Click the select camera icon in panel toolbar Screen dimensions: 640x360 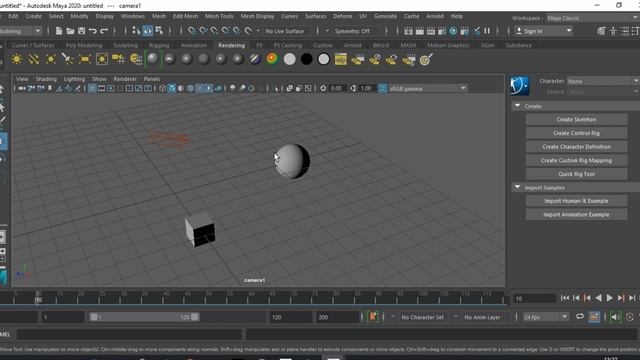tap(22, 89)
